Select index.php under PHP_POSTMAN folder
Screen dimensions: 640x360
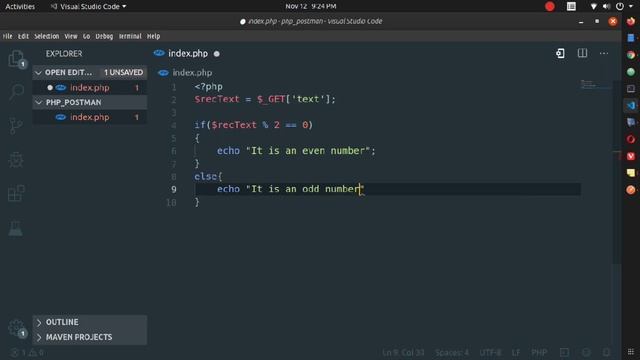pos(90,117)
